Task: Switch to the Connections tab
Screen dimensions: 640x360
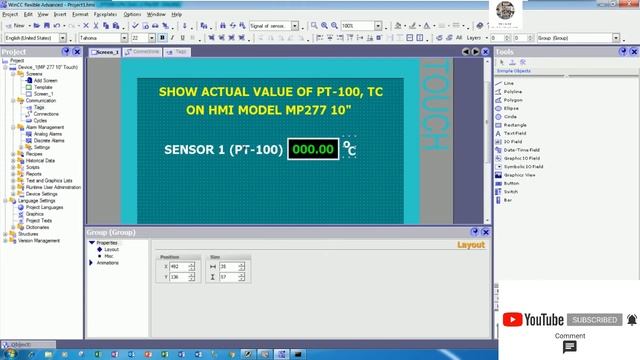Action: click(x=142, y=52)
